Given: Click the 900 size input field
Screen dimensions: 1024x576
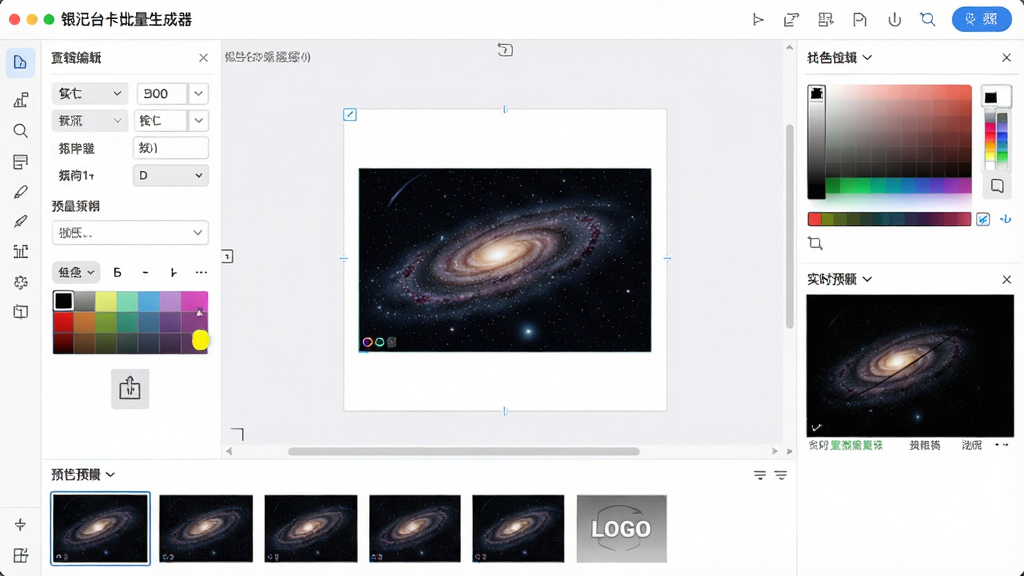Looking at the screenshot, I should point(162,93).
